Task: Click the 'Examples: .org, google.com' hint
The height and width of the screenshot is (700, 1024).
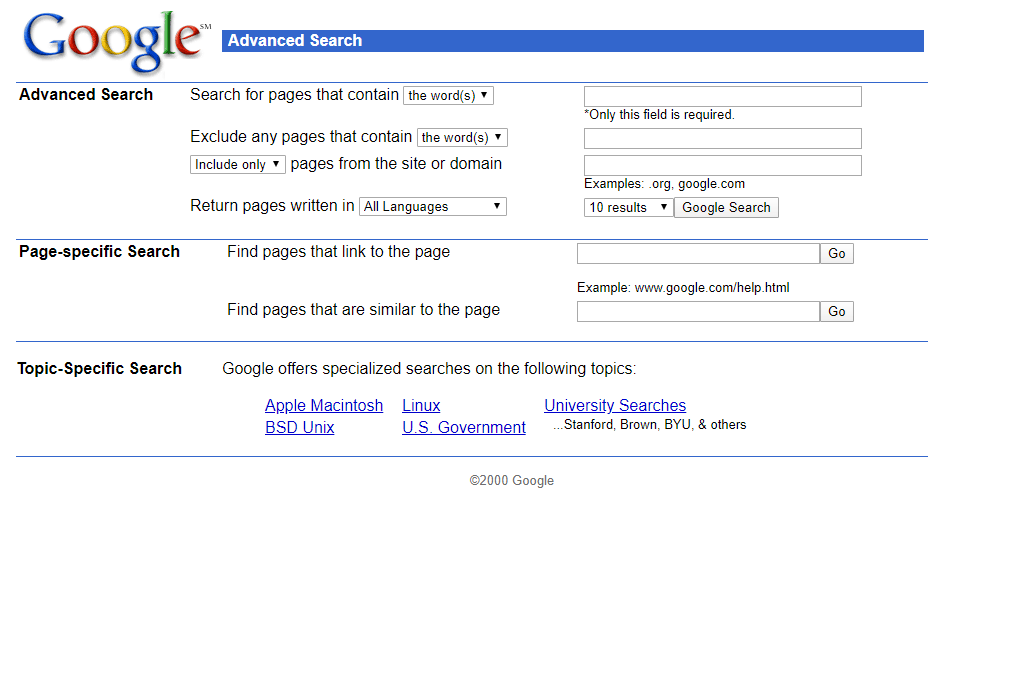Action: 664,184
